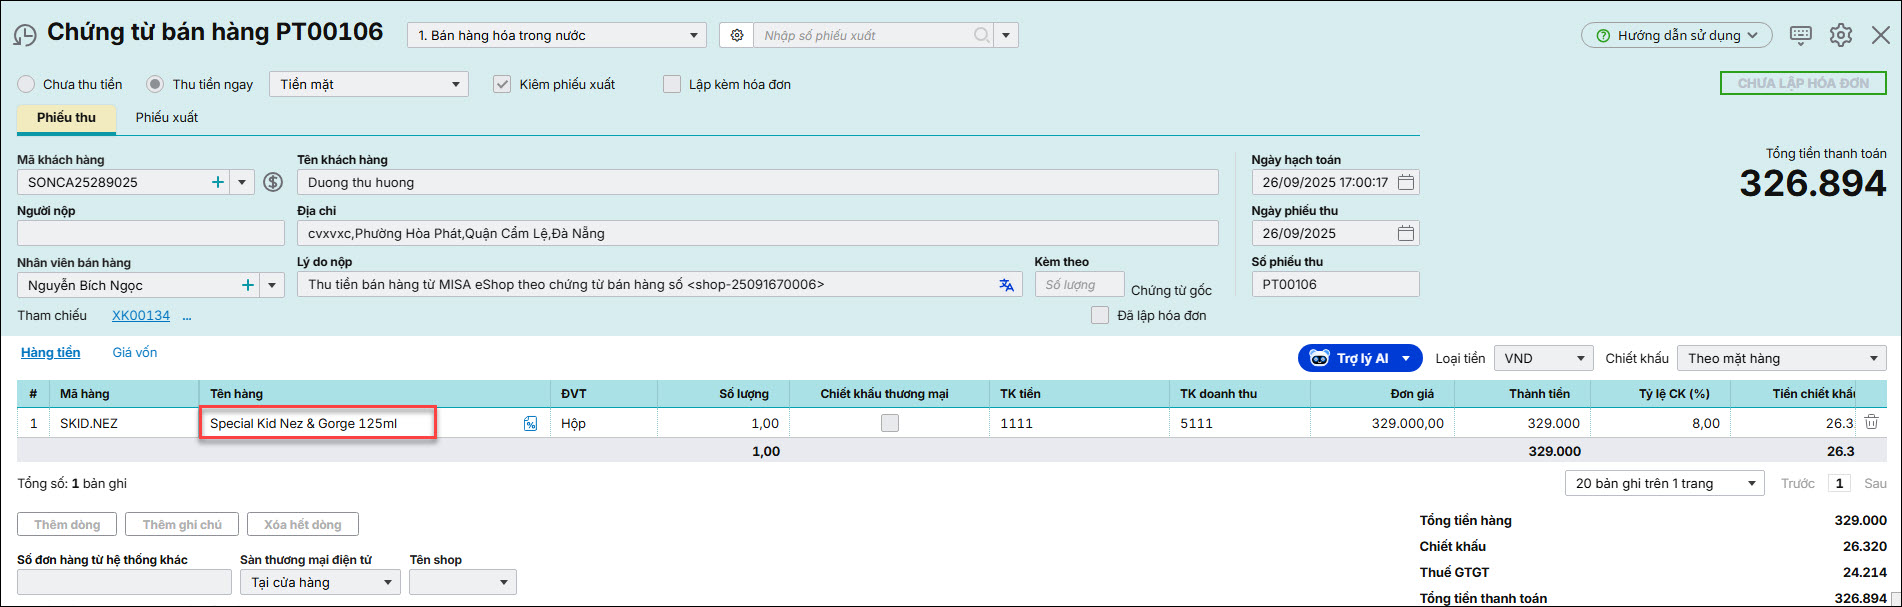Click the plus icon to add new customer

pyautogui.click(x=218, y=182)
